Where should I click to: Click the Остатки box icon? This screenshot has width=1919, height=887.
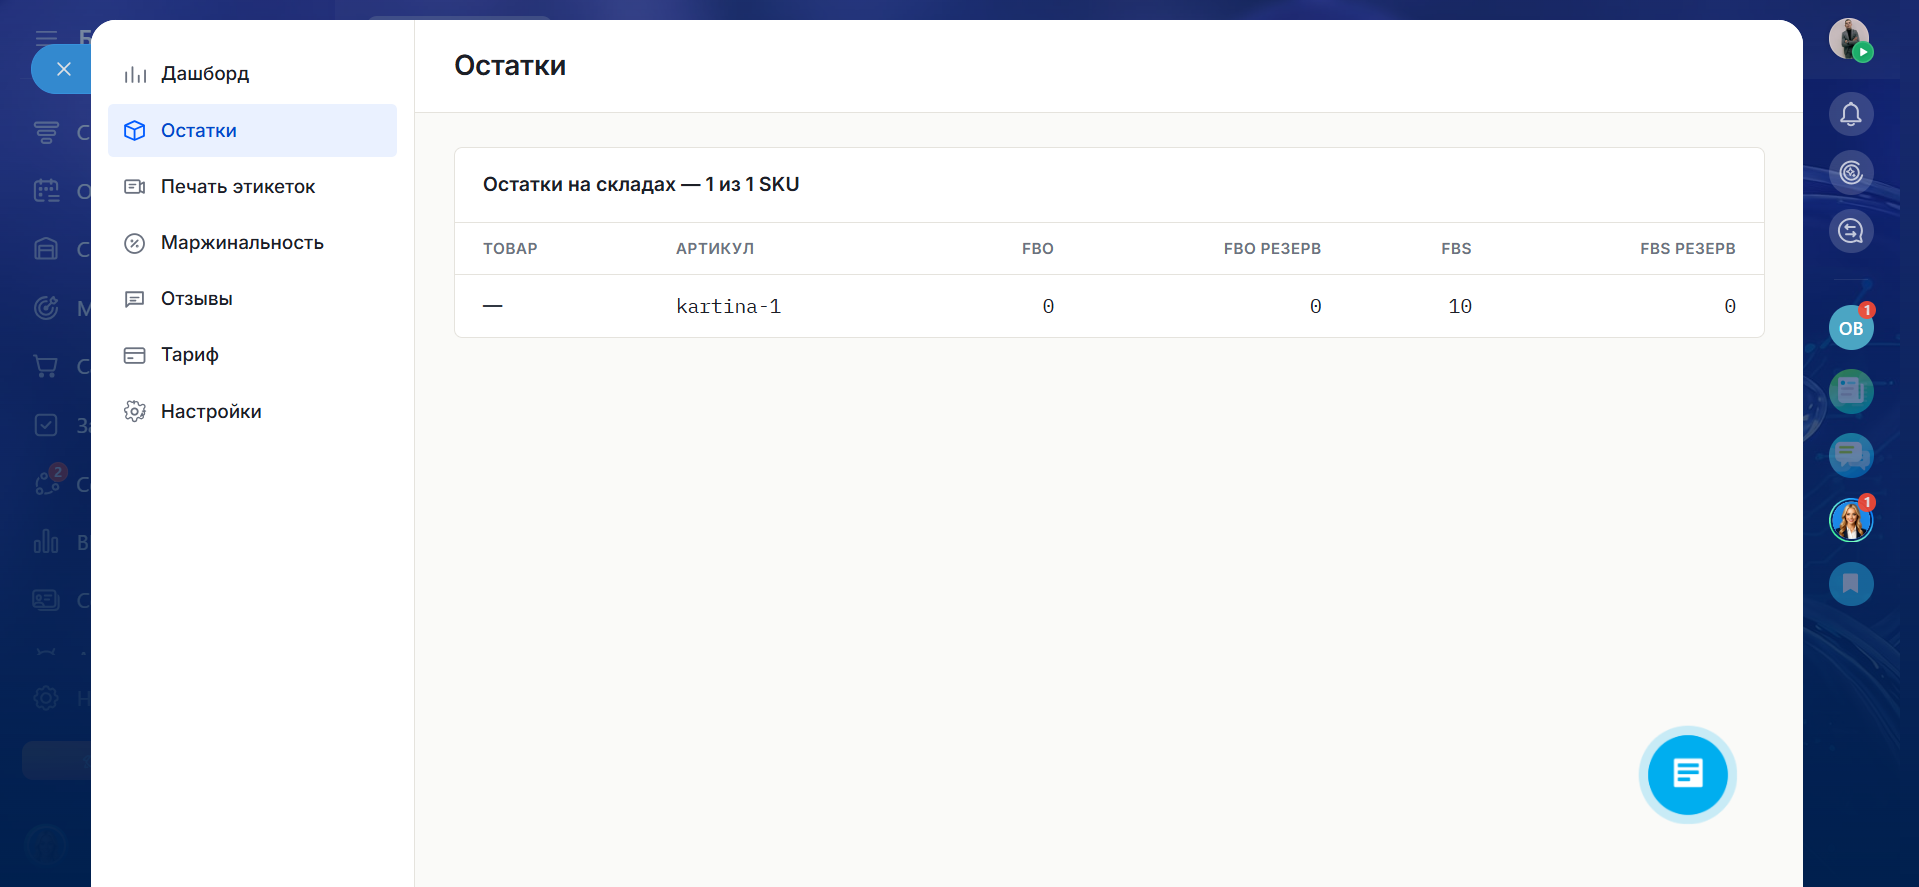point(135,131)
